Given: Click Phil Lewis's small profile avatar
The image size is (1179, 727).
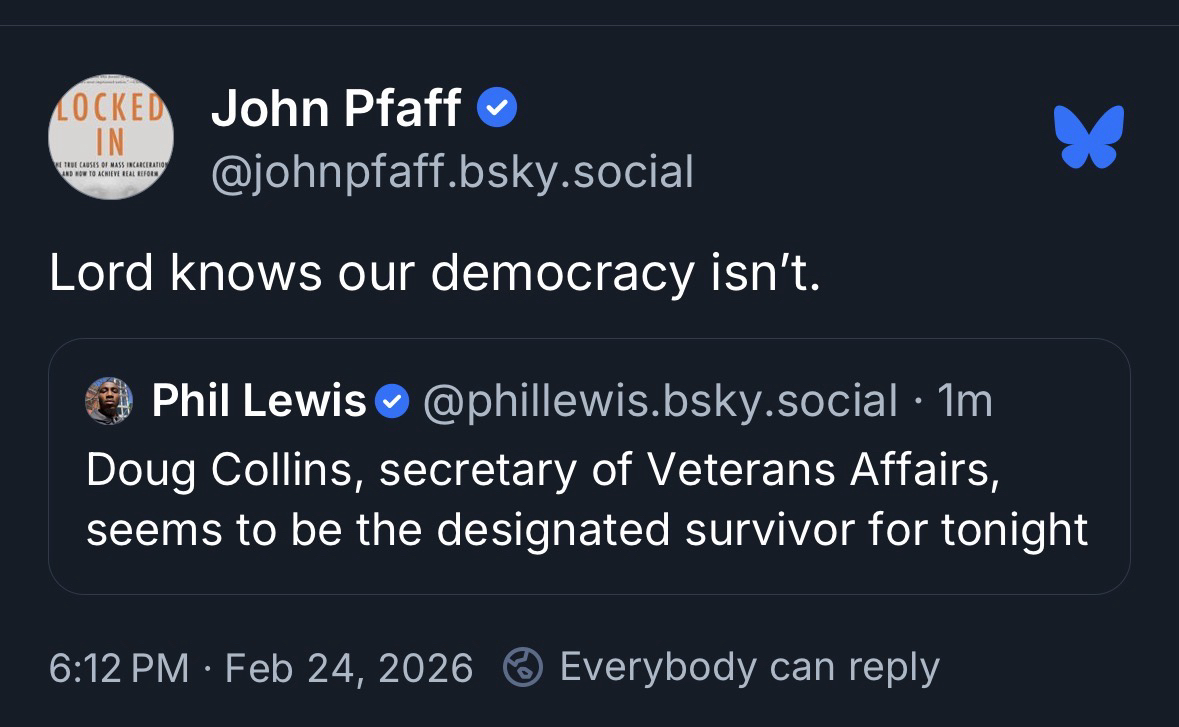Looking at the screenshot, I should coord(109,401).
